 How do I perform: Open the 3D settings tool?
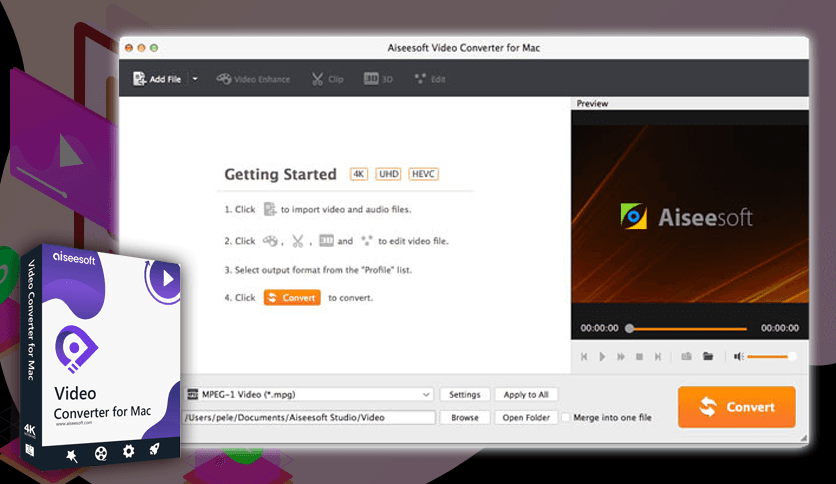click(378, 79)
